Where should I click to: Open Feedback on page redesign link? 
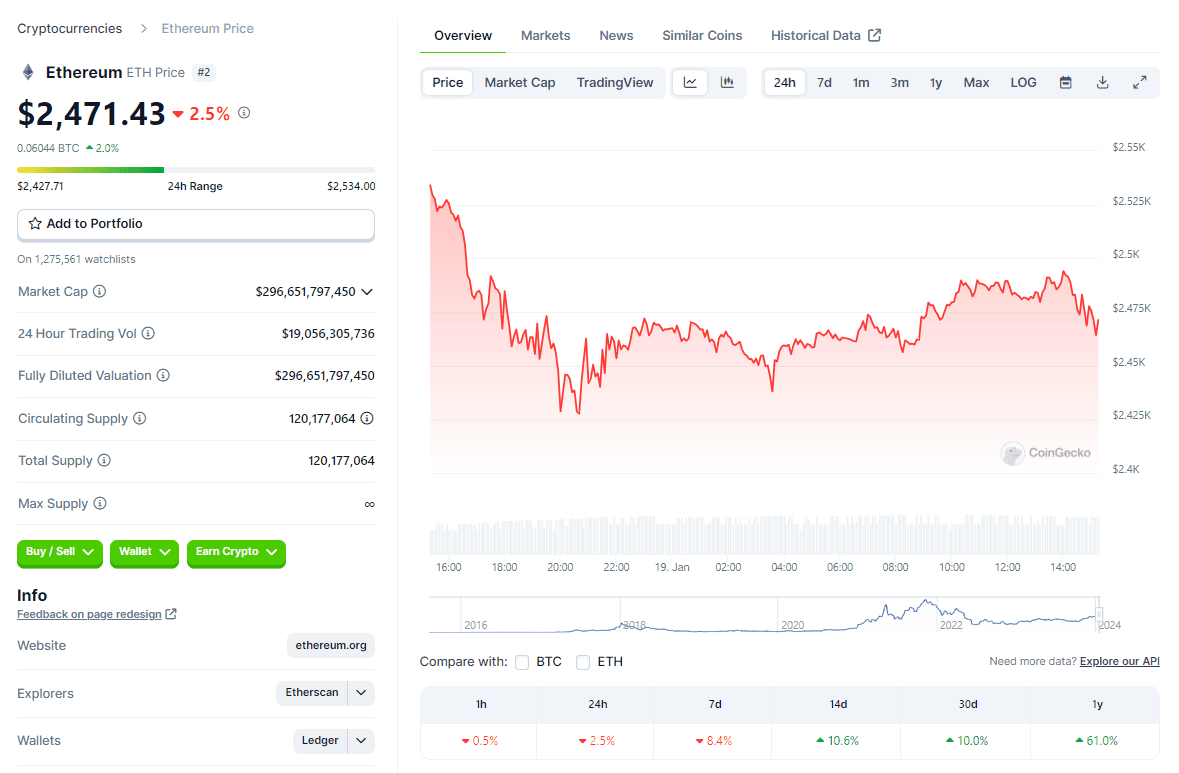[x=89, y=614]
